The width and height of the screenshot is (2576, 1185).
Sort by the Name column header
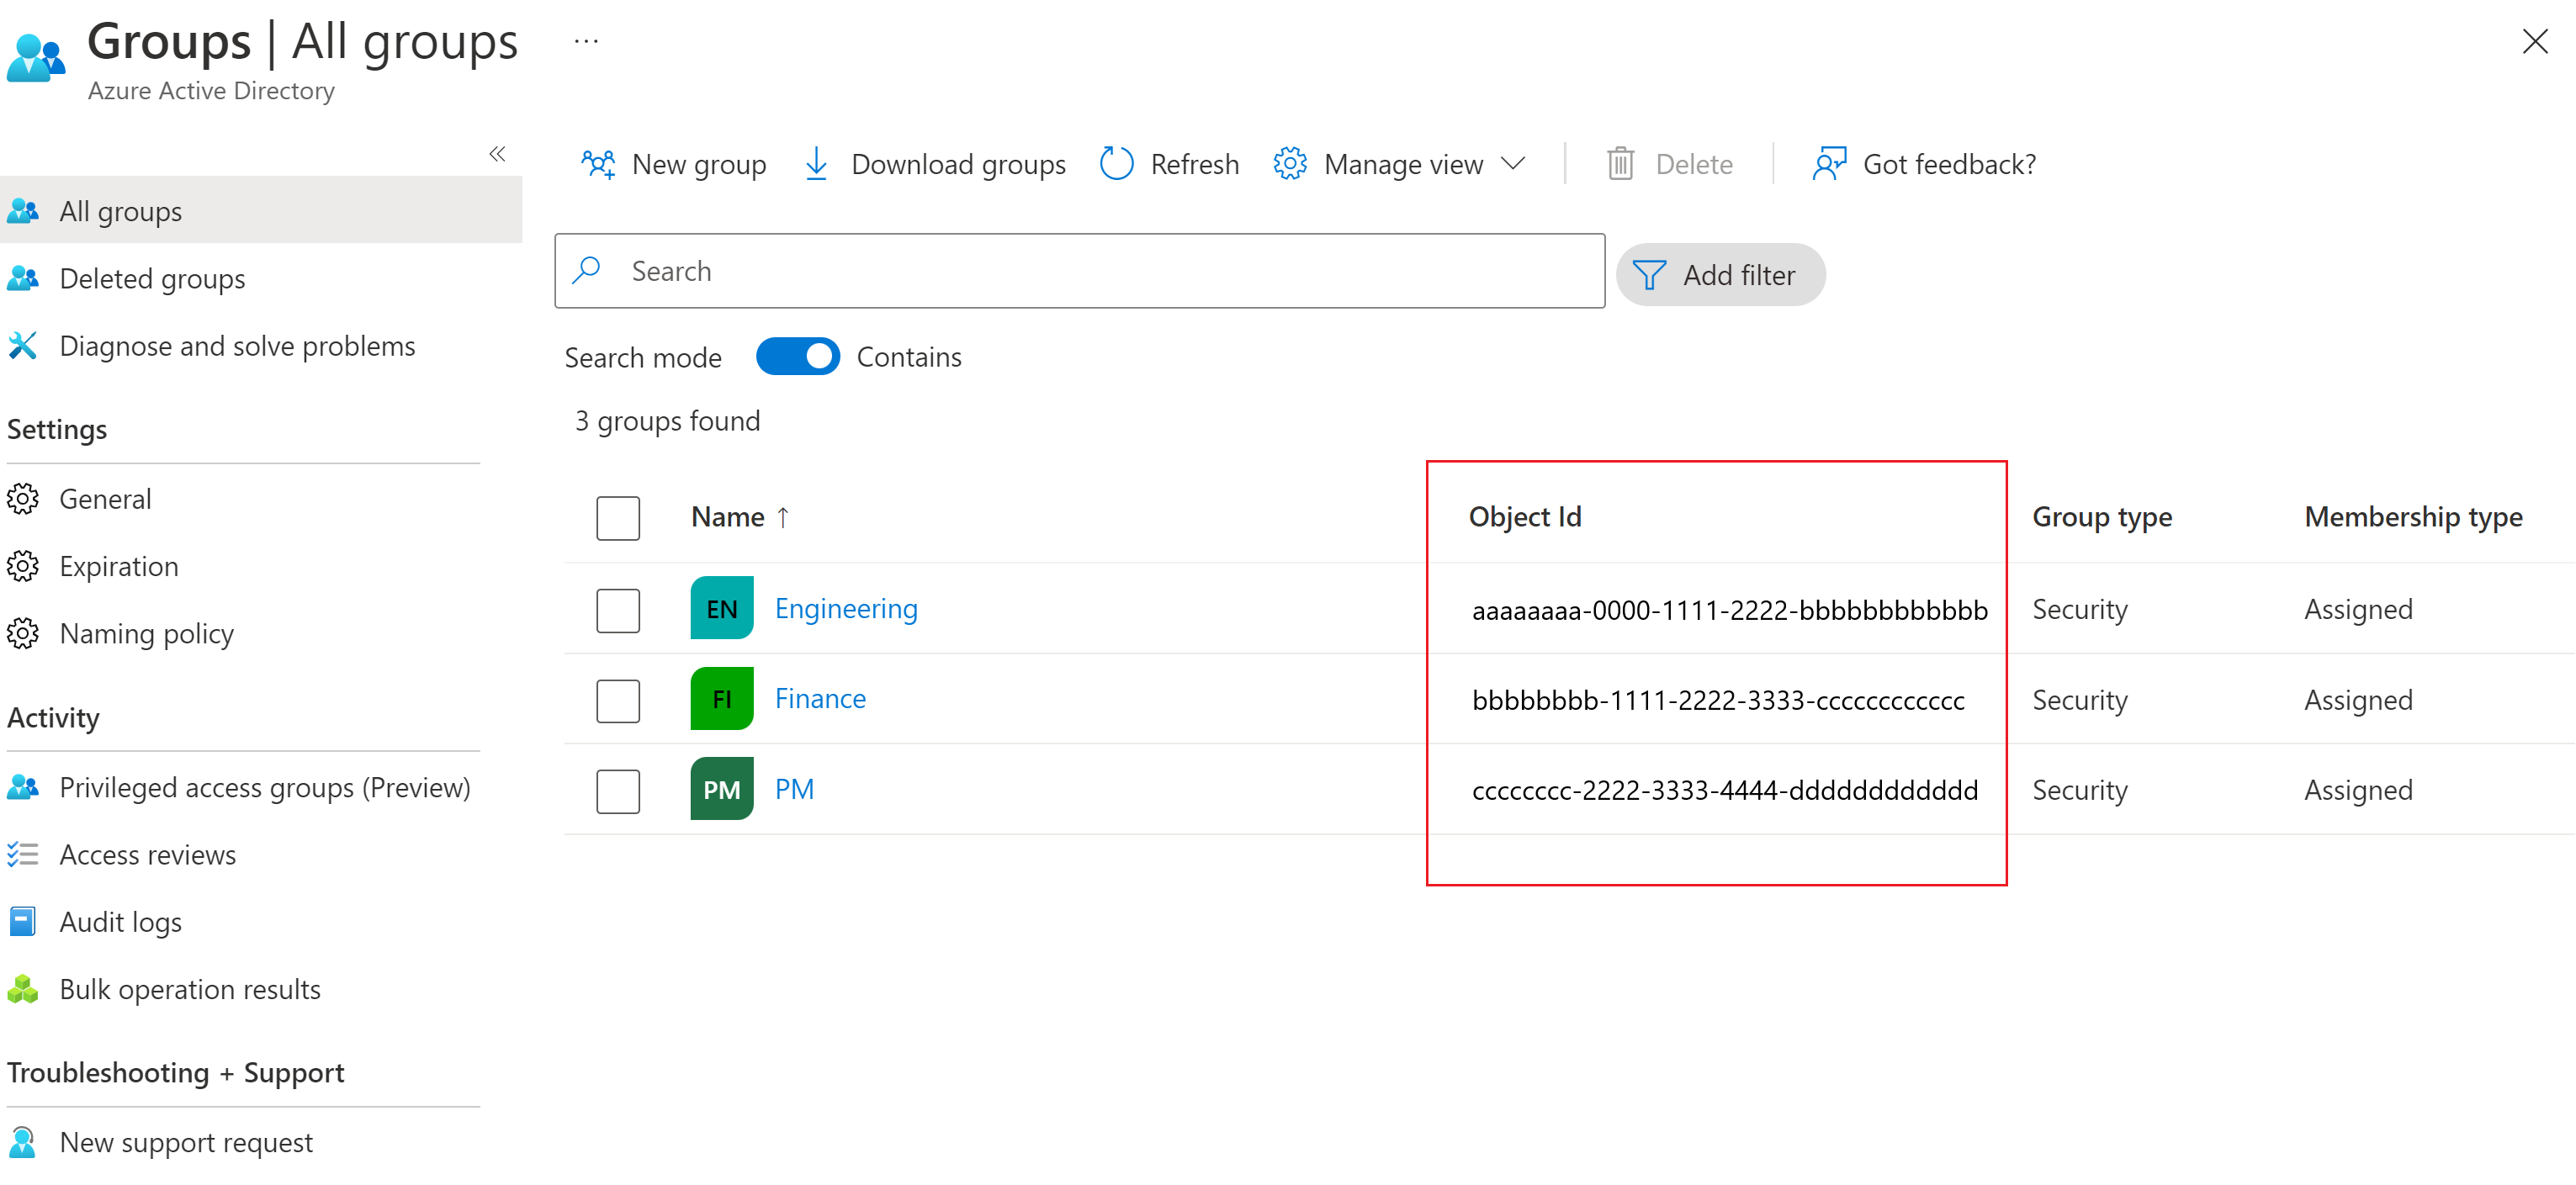click(x=727, y=517)
